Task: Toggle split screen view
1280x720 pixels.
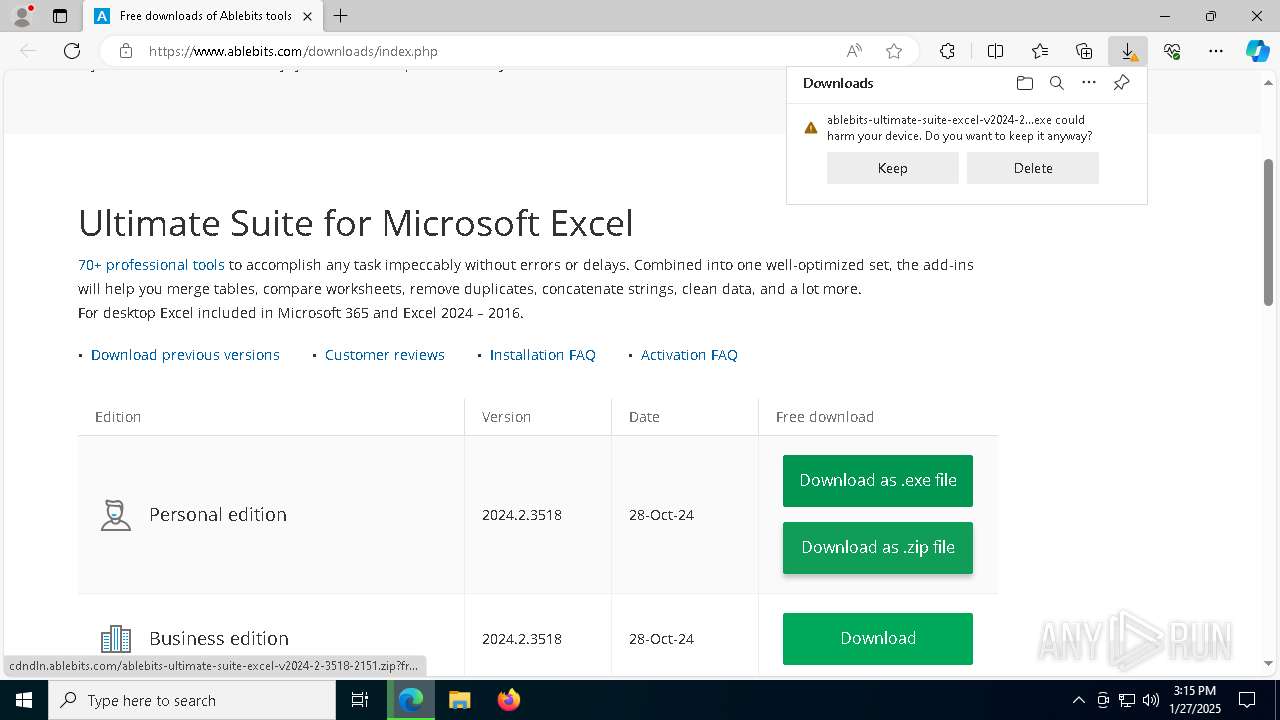Action: click(x=995, y=51)
